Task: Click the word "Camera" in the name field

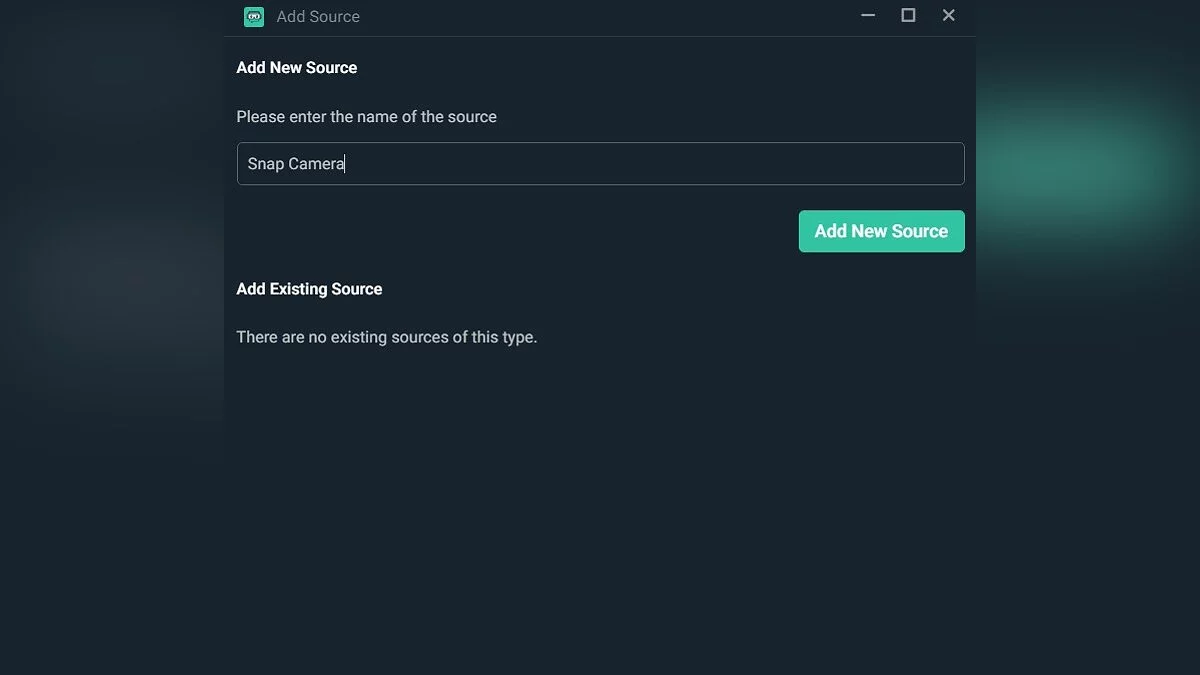Action: (x=316, y=164)
